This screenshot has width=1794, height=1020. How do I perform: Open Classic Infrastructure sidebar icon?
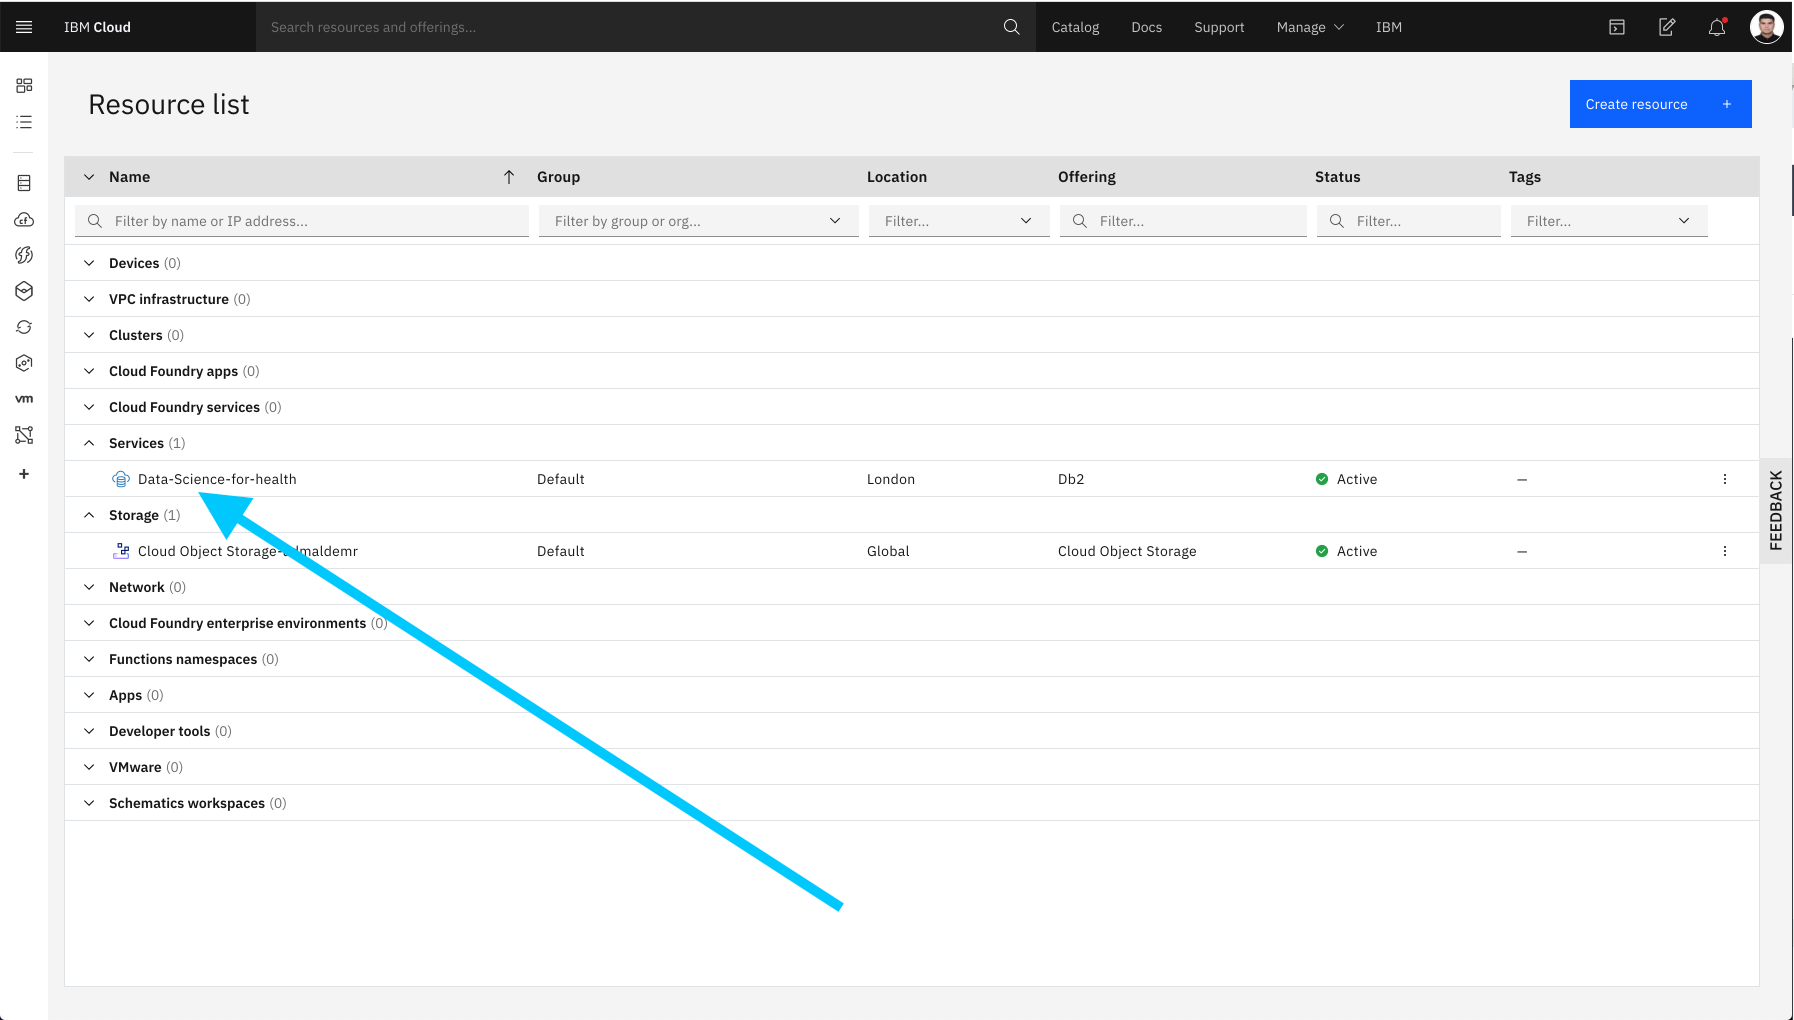24,183
